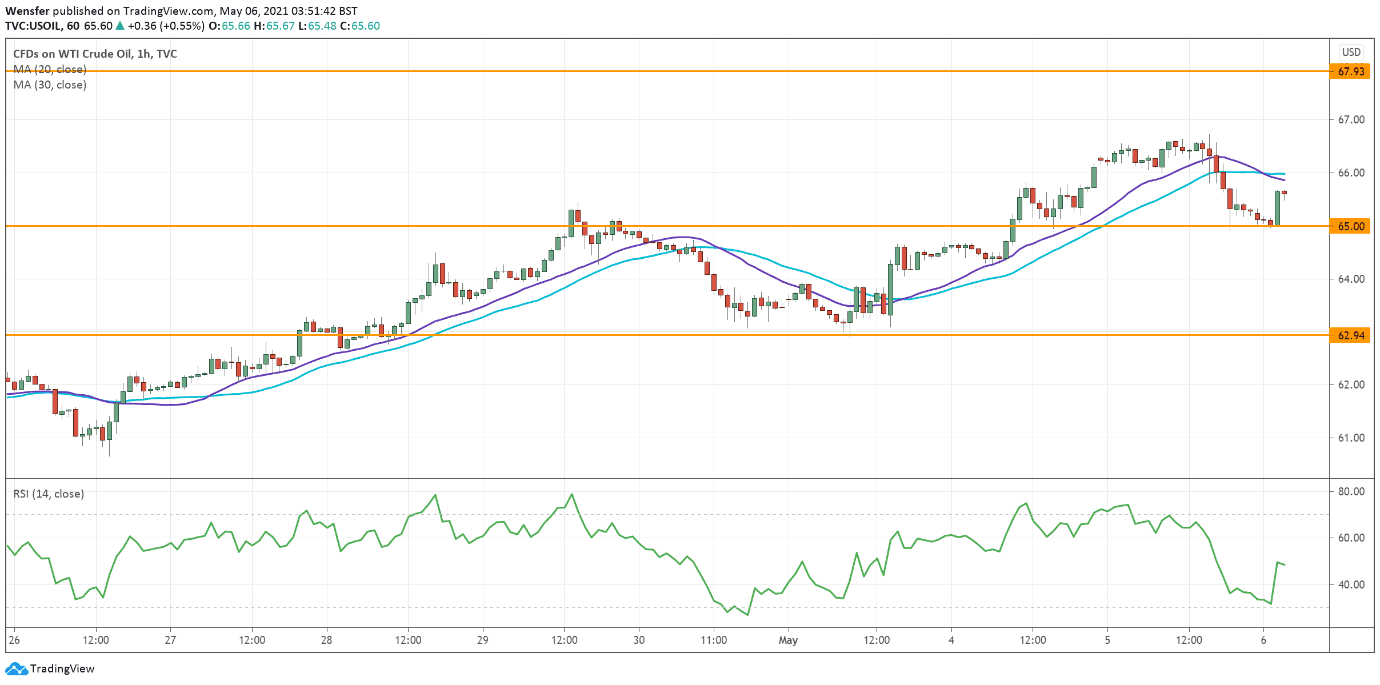Click the 40.00 level on RSI scale
The image size is (1380, 685).
(x=1351, y=585)
